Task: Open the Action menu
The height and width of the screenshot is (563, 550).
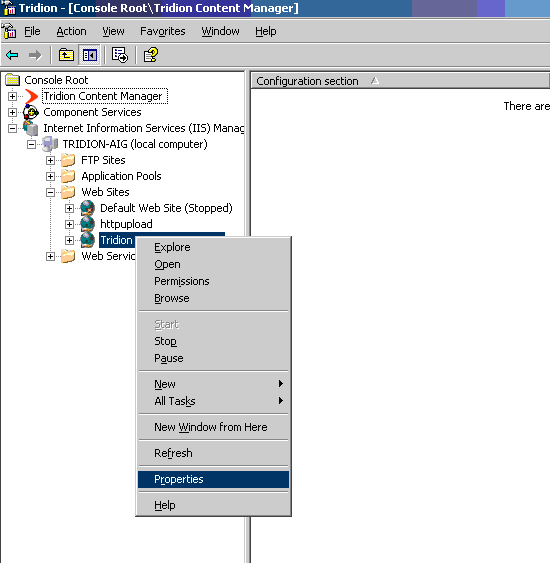Action: (71, 31)
